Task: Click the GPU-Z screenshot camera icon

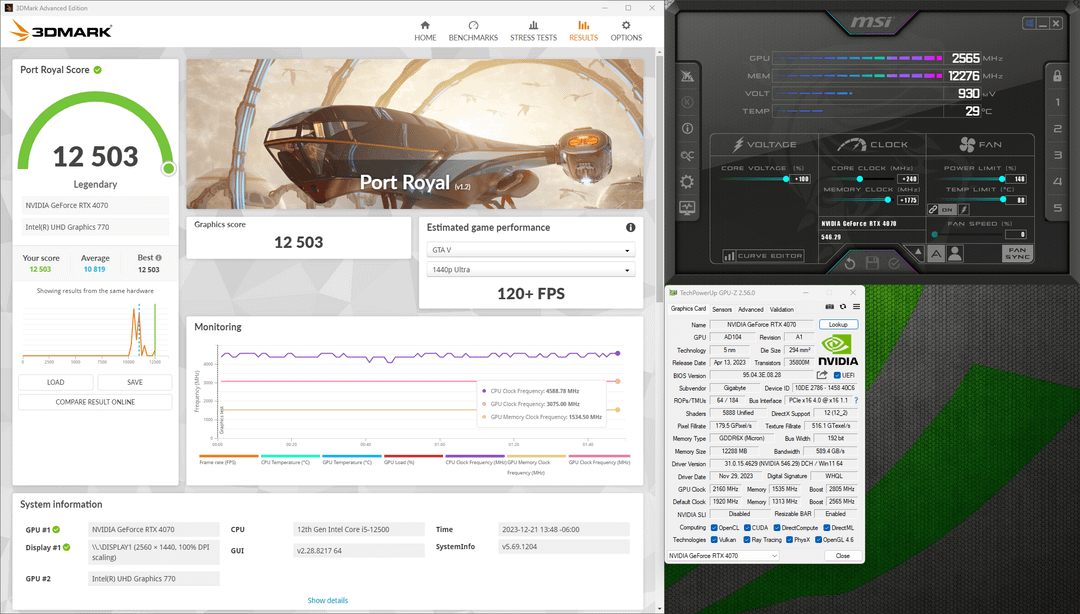Action: tap(830, 307)
